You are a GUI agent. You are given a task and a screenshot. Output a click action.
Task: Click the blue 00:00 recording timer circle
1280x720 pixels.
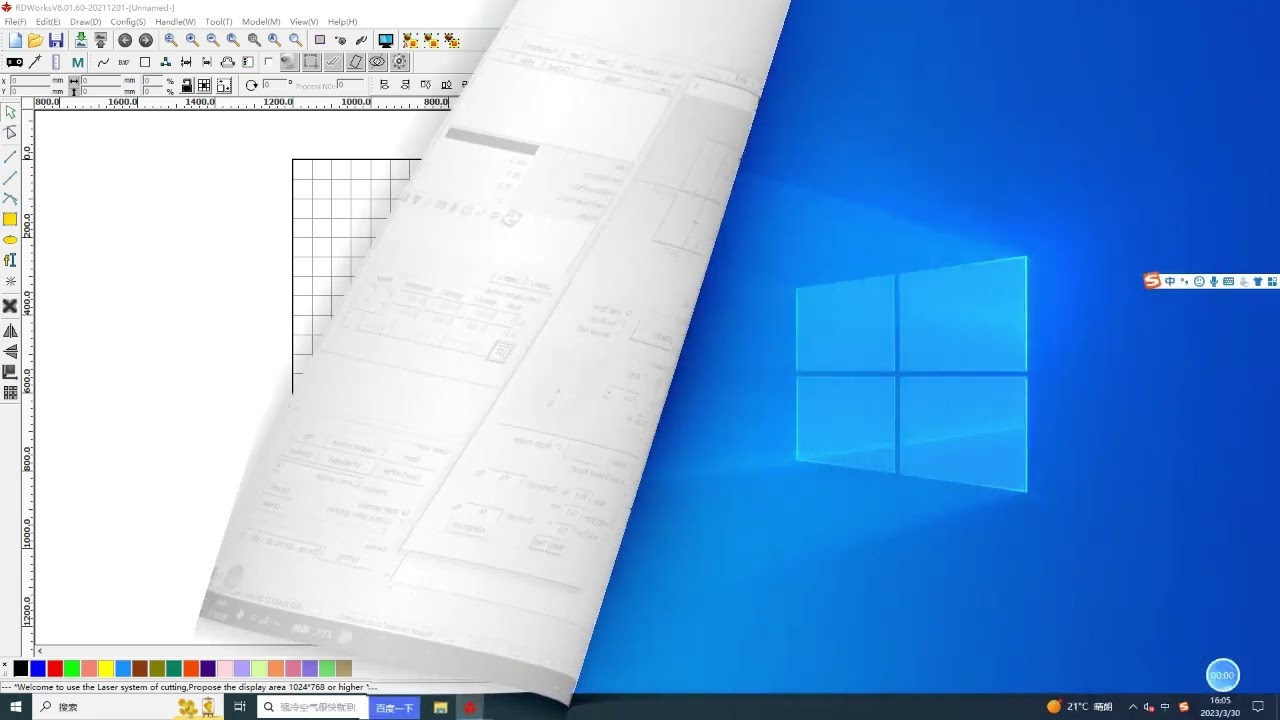click(1222, 675)
